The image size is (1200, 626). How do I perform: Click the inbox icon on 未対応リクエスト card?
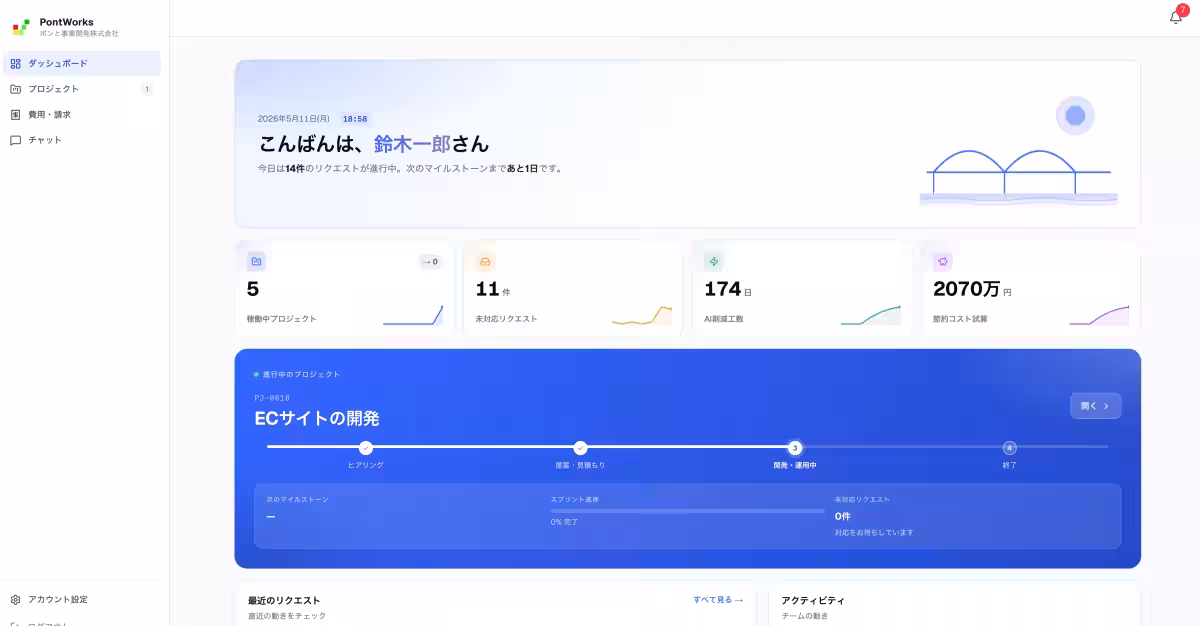click(x=485, y=261)
